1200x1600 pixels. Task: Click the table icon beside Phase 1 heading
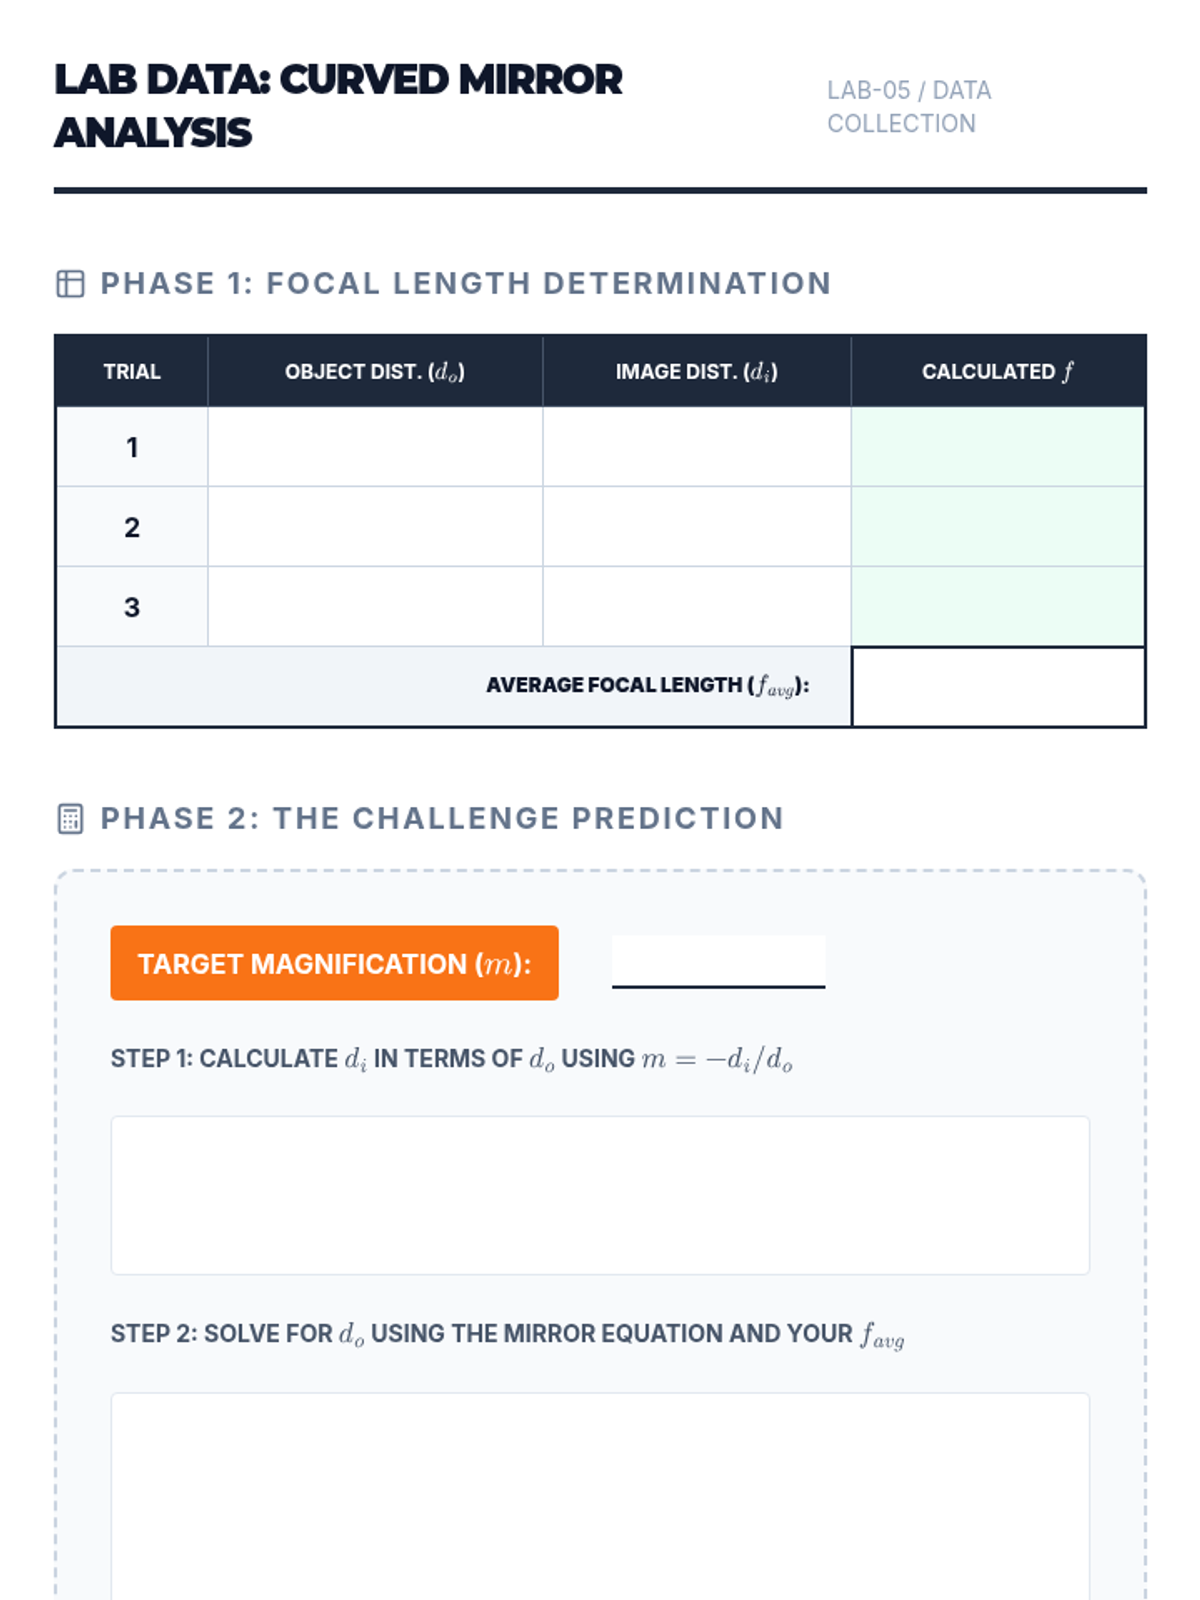[70, 284]
